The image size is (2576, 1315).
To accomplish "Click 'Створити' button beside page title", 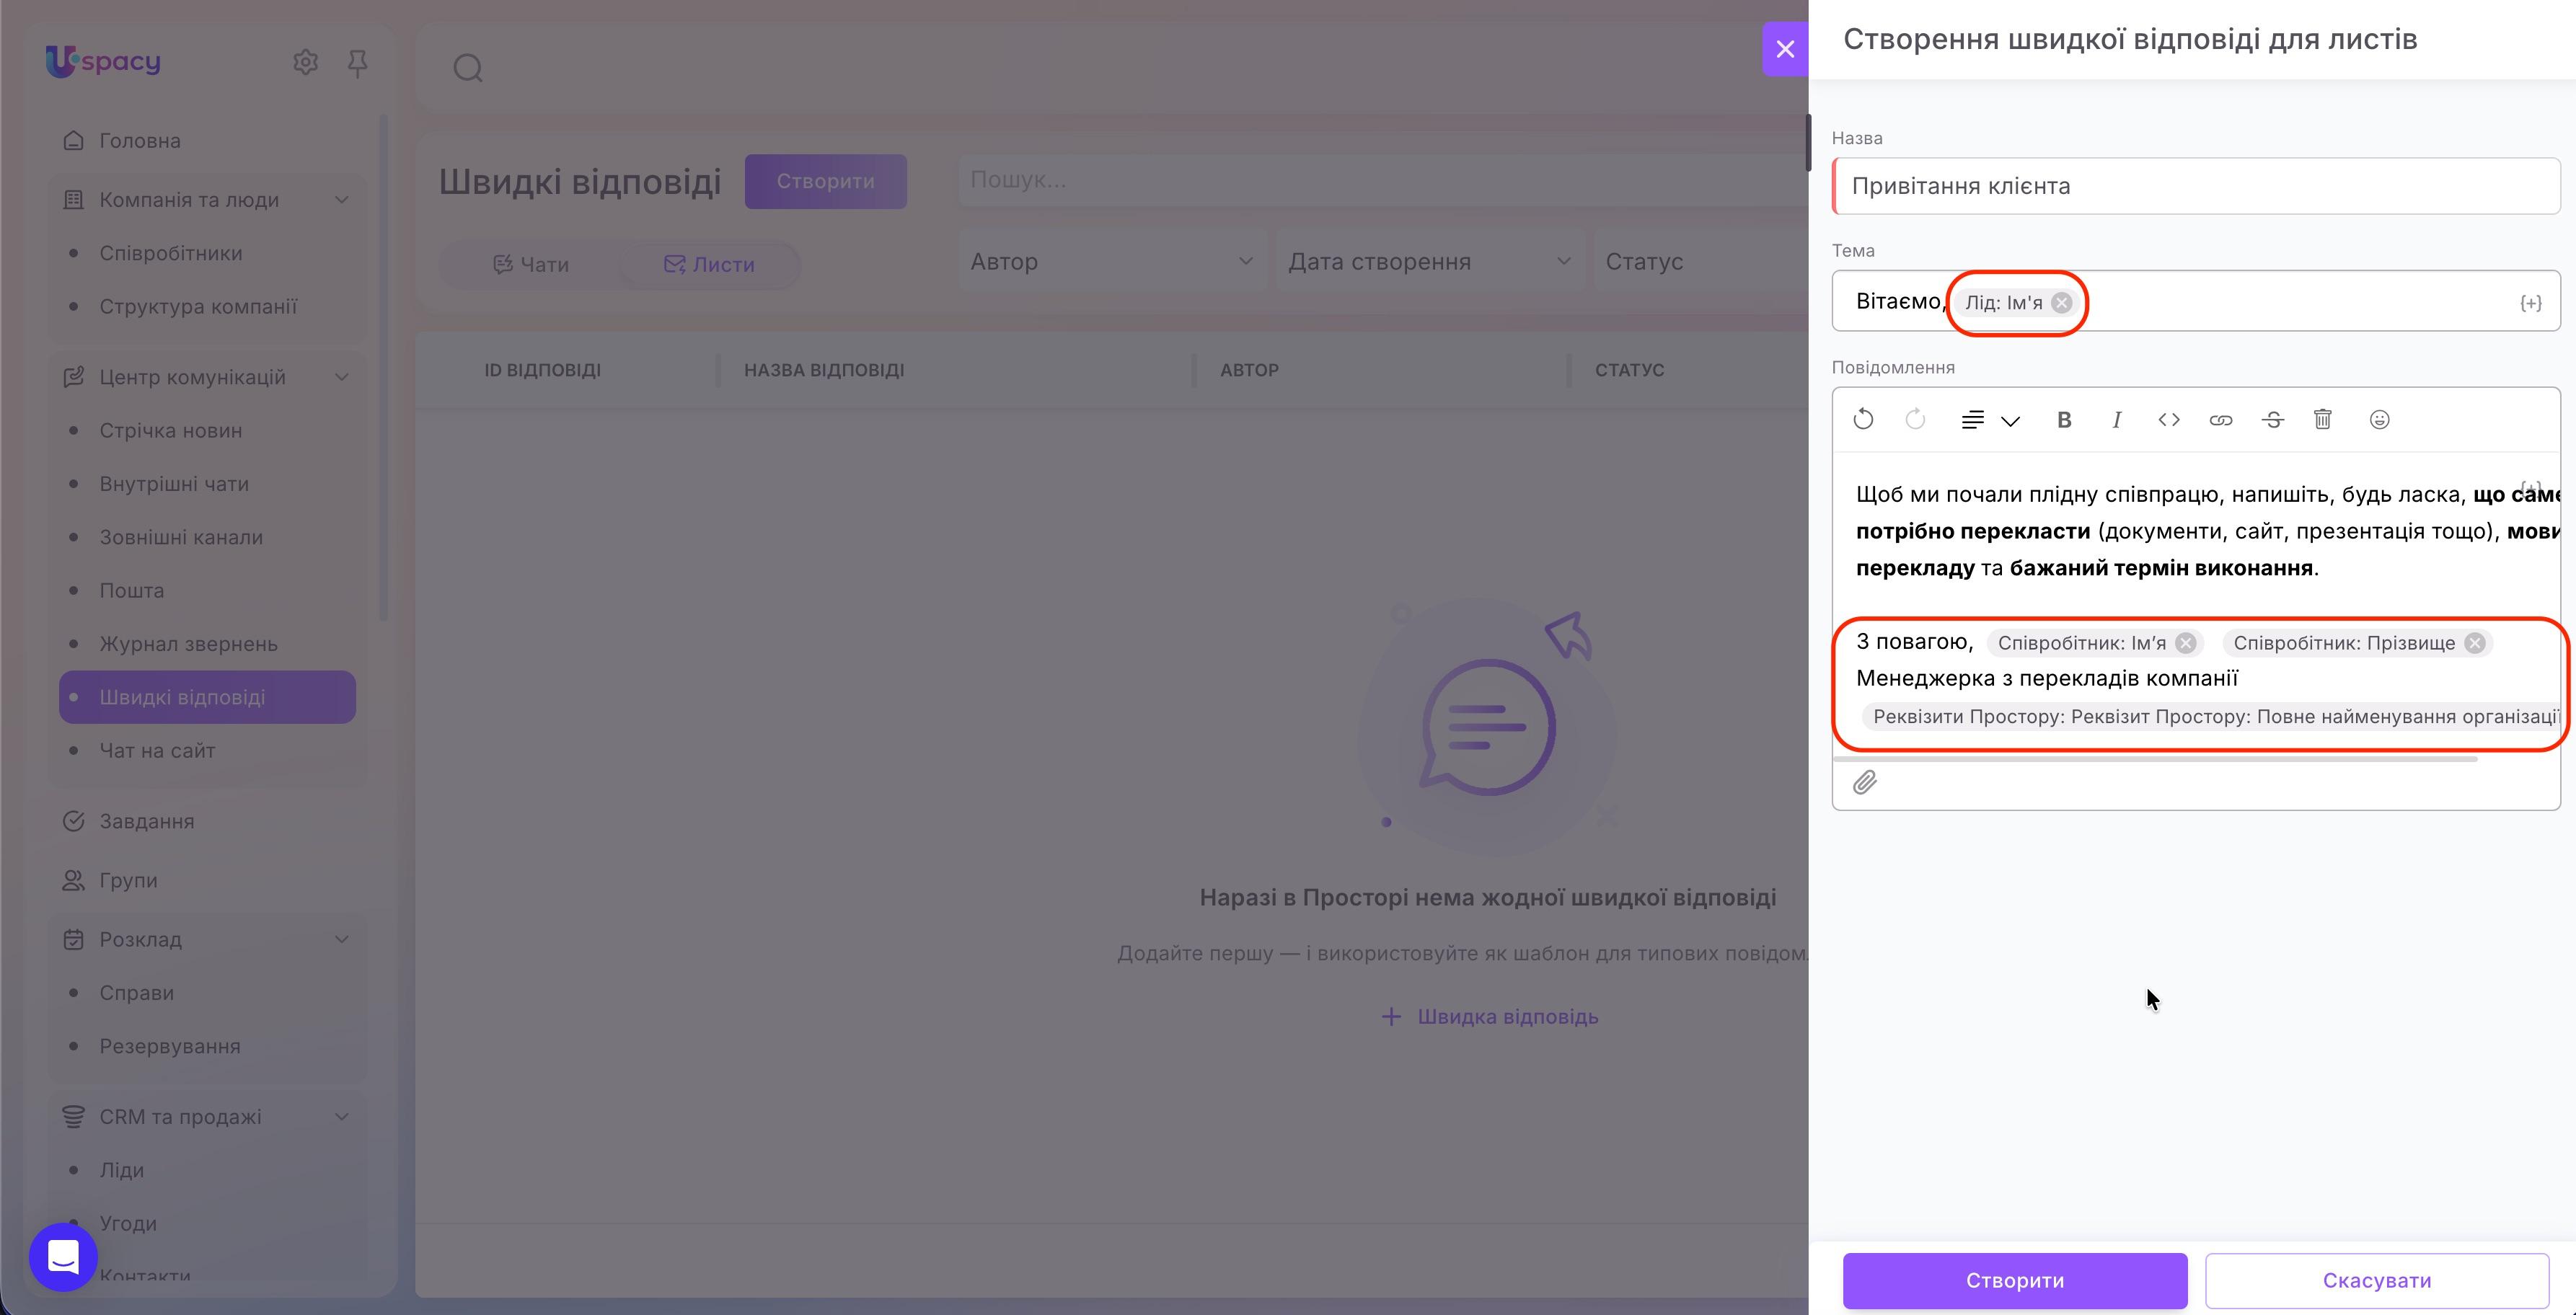I will tap(825, 181).
